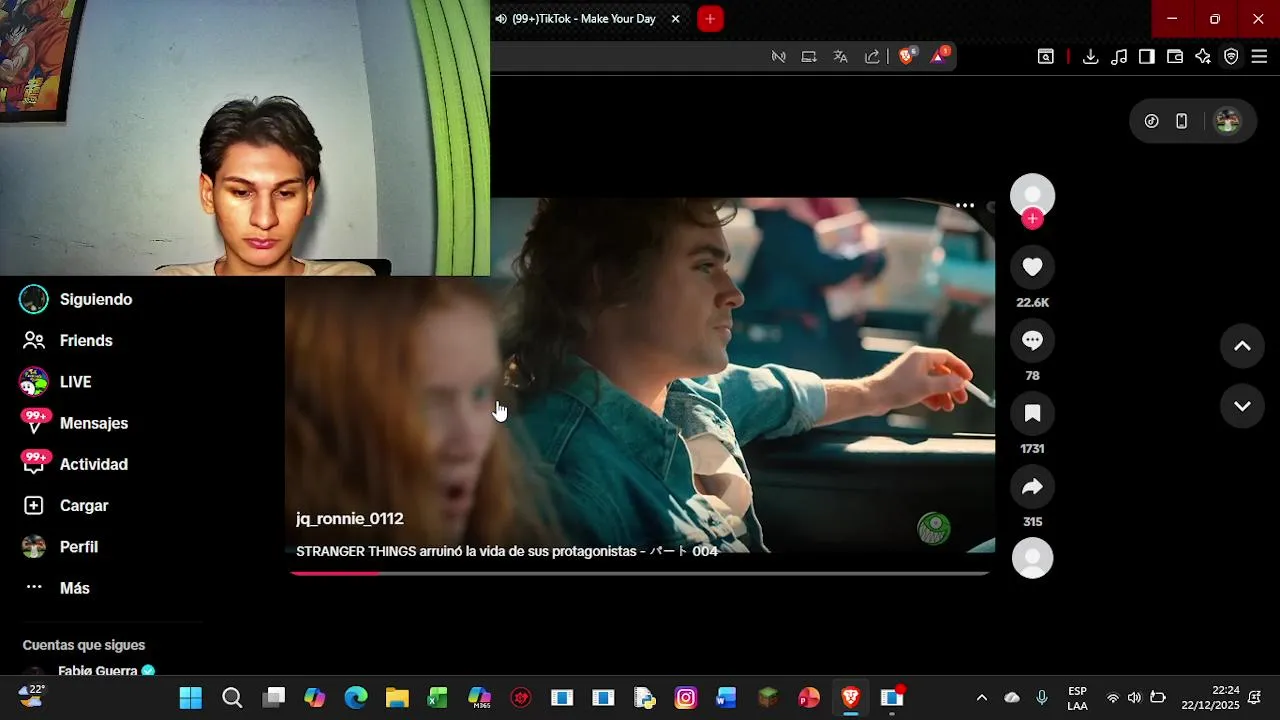The width and height of the screenshot is (1280, 720).
Task: Open Minecraft block icon in taskbar
Action: click(x=768, y=698)
